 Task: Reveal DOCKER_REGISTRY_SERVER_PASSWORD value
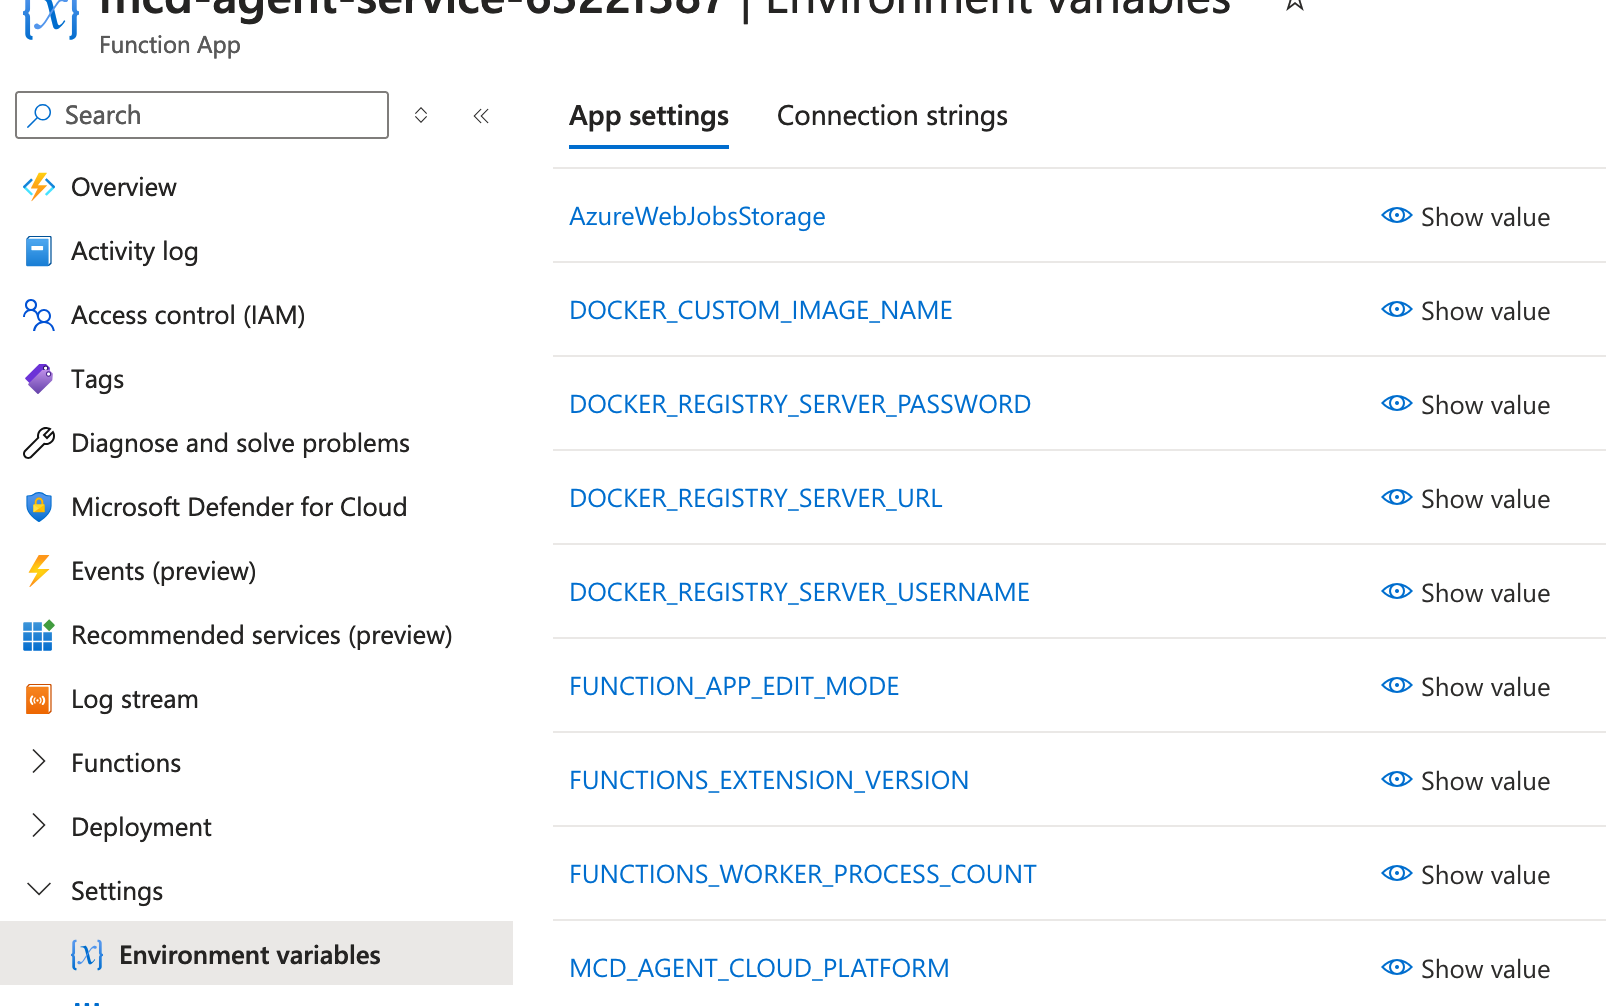pos(1465,405)
